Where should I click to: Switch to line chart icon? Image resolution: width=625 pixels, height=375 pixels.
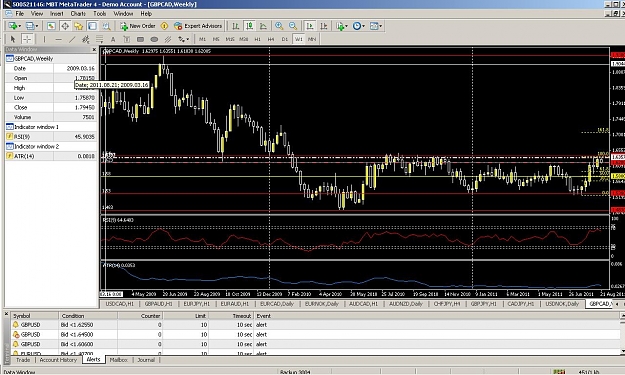coord(263,26)
